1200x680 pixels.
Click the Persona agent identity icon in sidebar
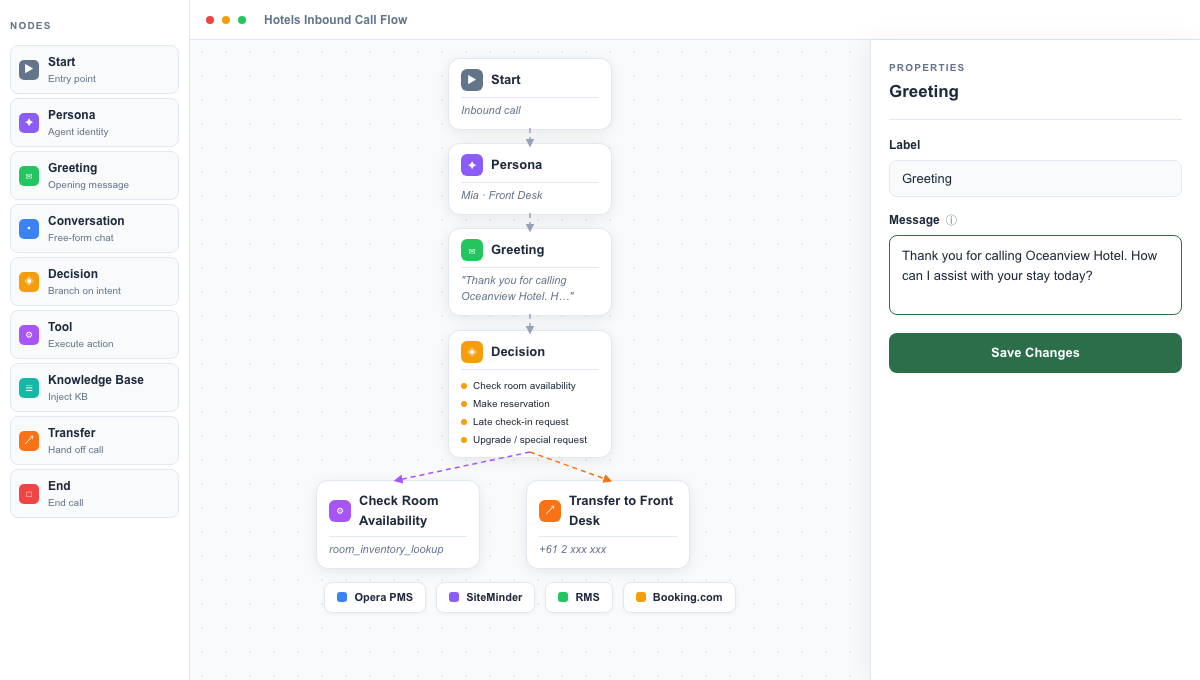(28, 122)
